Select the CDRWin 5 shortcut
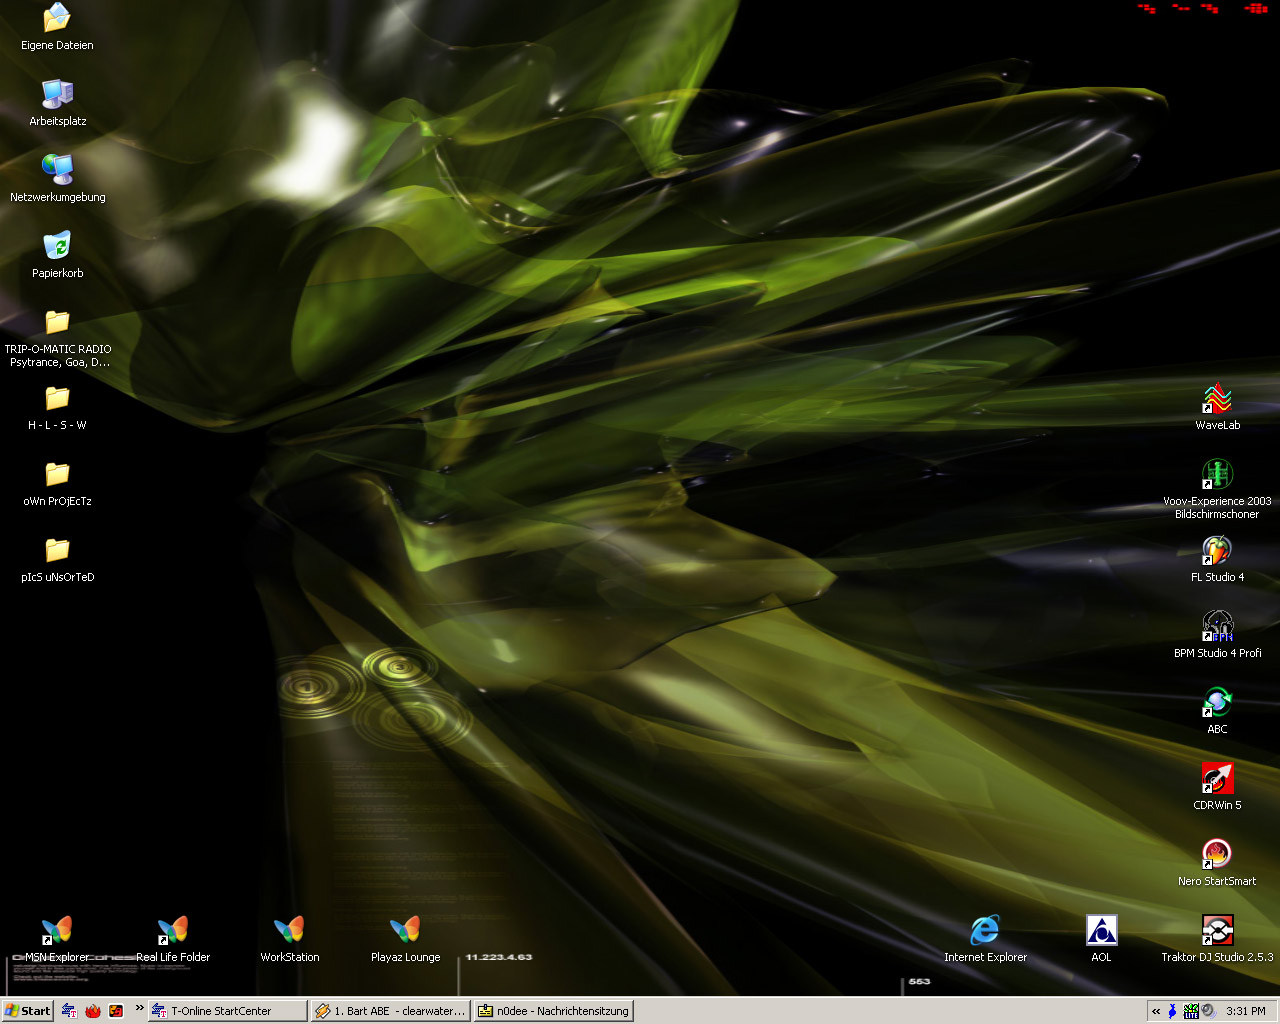This screenshot has height=1024, width=1280. 1217,779
